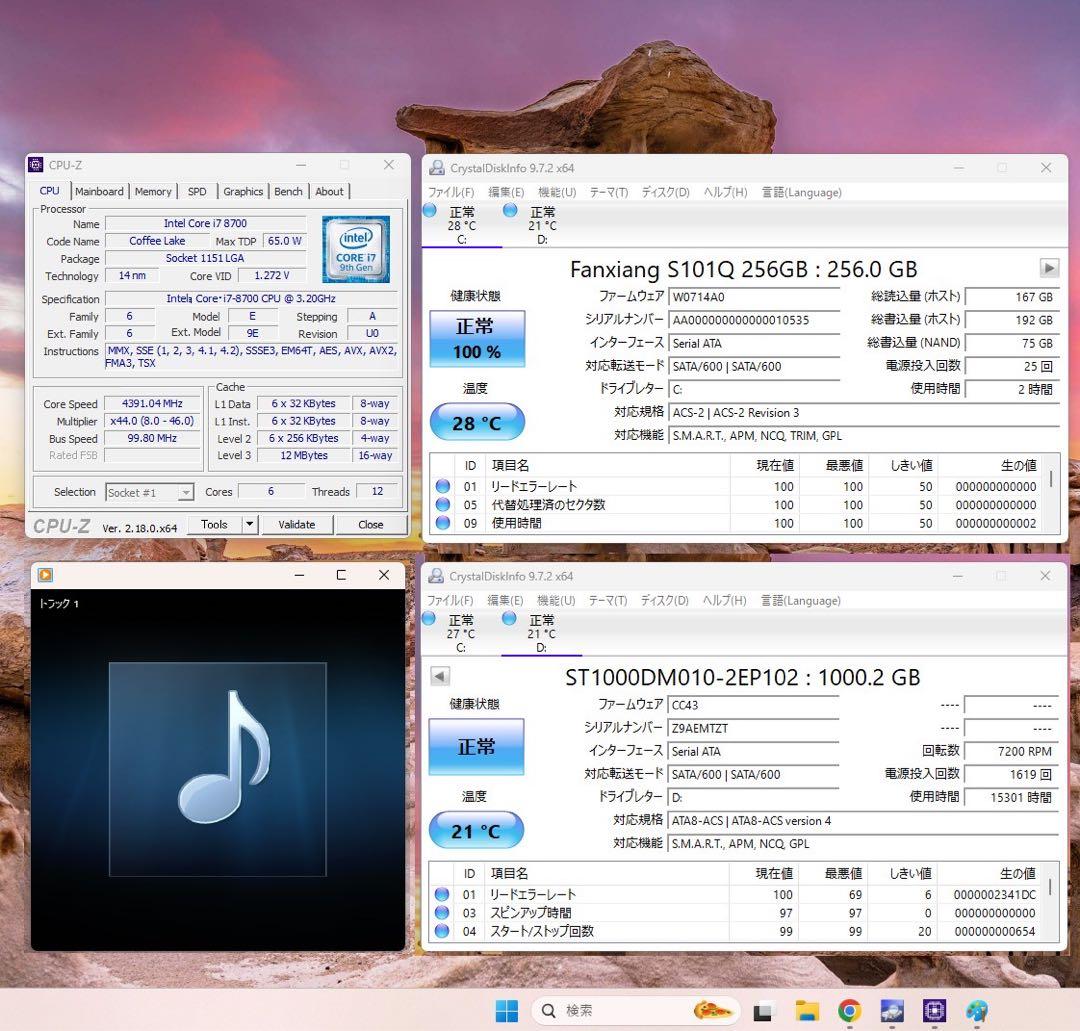
Task: Open Chrome from the taskbar
Action: [x=848, y=1011]
